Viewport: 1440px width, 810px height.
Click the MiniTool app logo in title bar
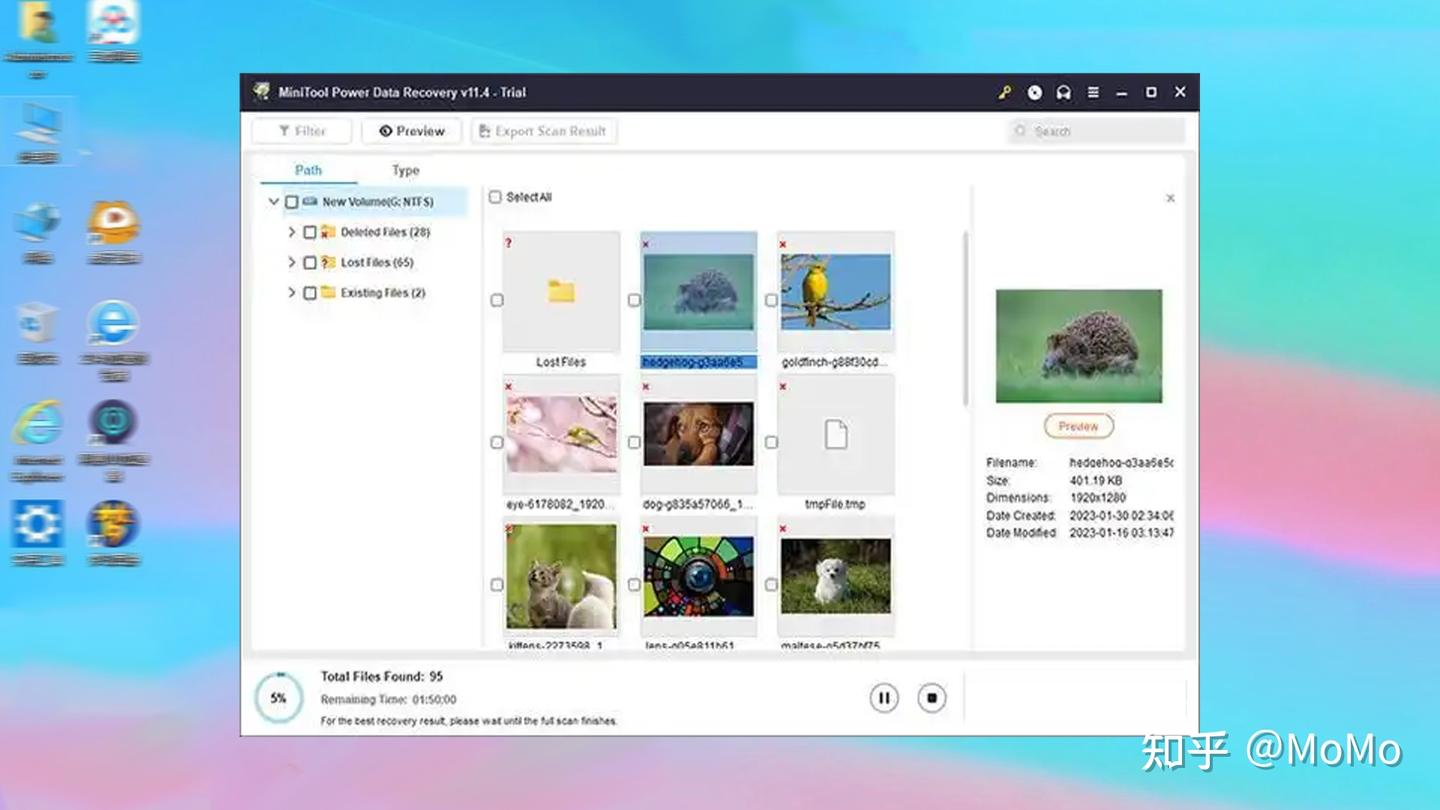[x=262, y=92]
